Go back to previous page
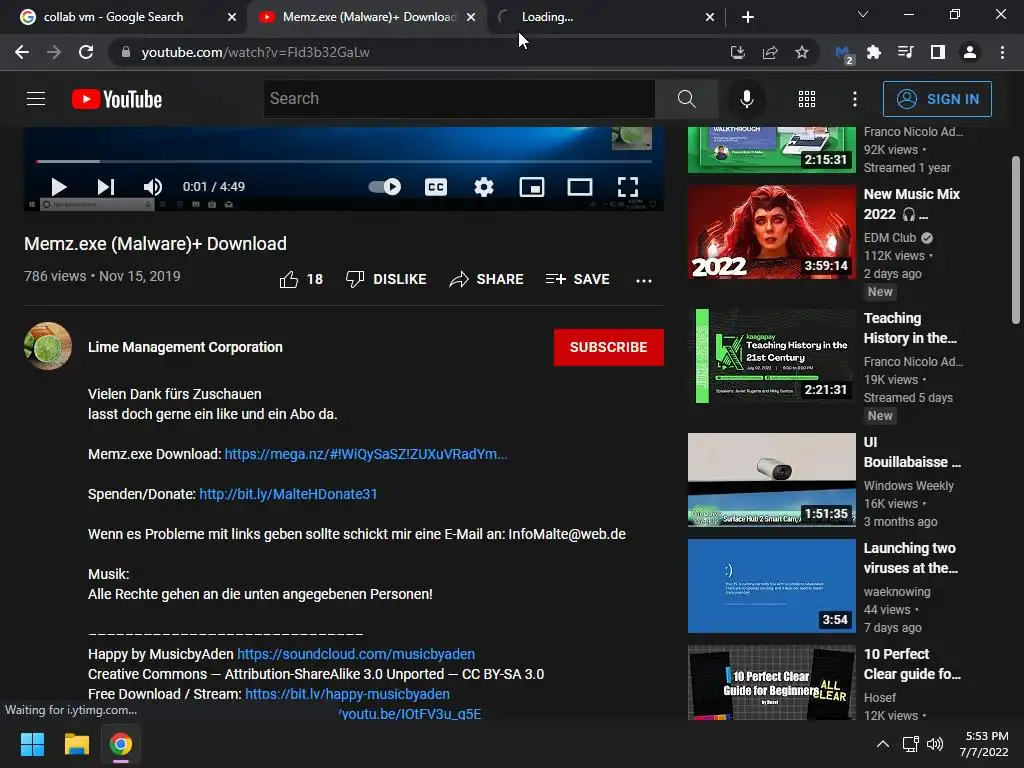 pyautogui.click(x=22, y=52)
